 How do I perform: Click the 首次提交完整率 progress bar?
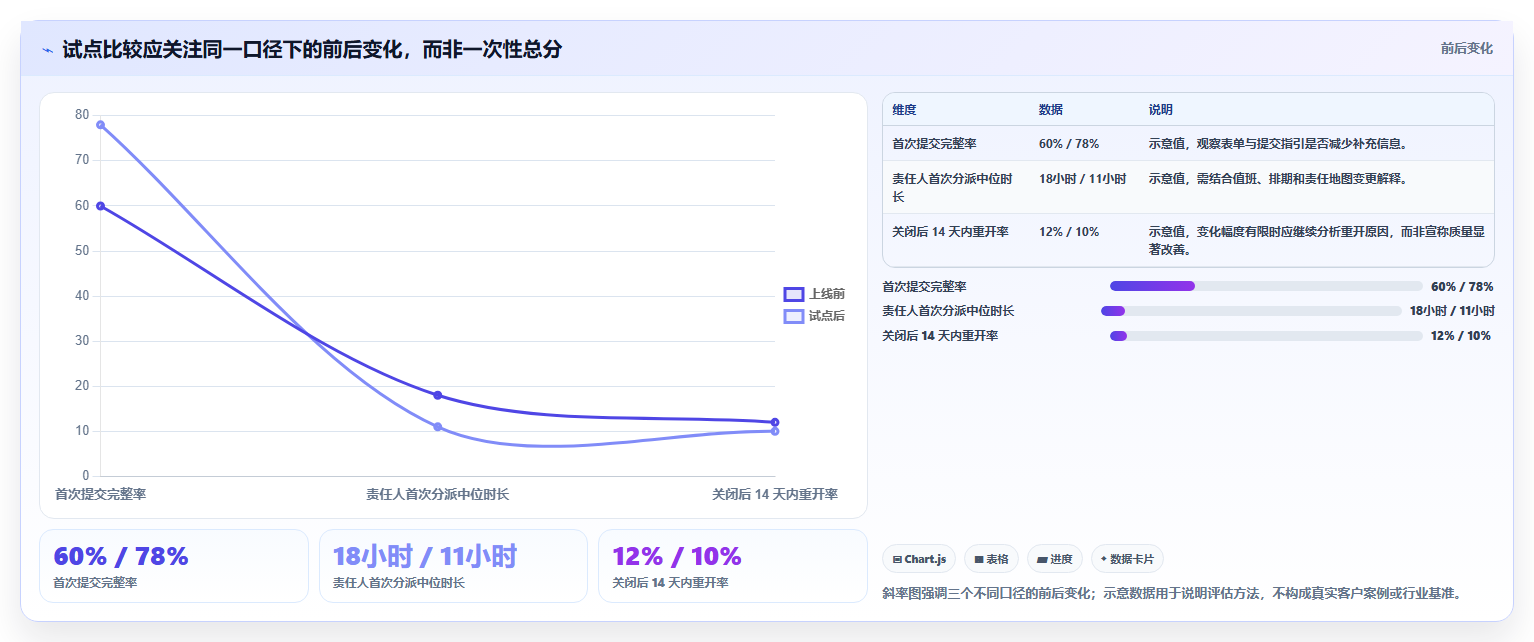click(1266, 286)
